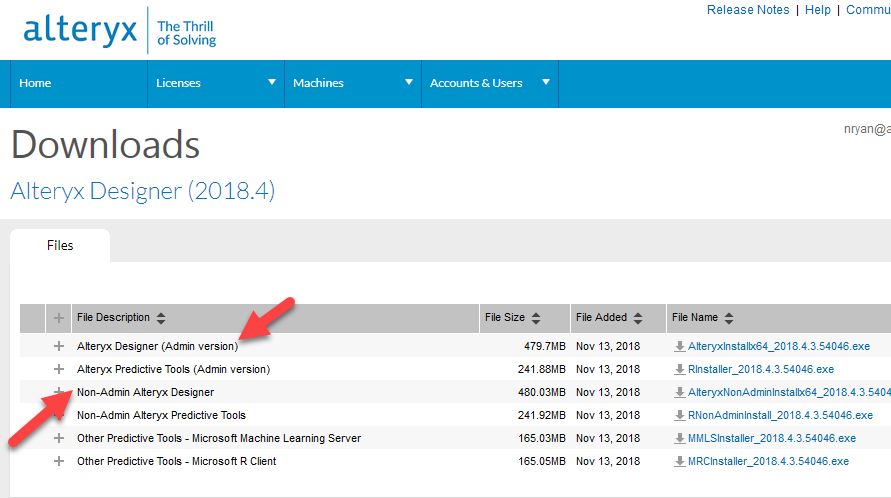Image resolution: width=891 pixels, height=498 pixels.
Task: Click the 165.03MB file size cell
Action: click(x=542, y=438)
